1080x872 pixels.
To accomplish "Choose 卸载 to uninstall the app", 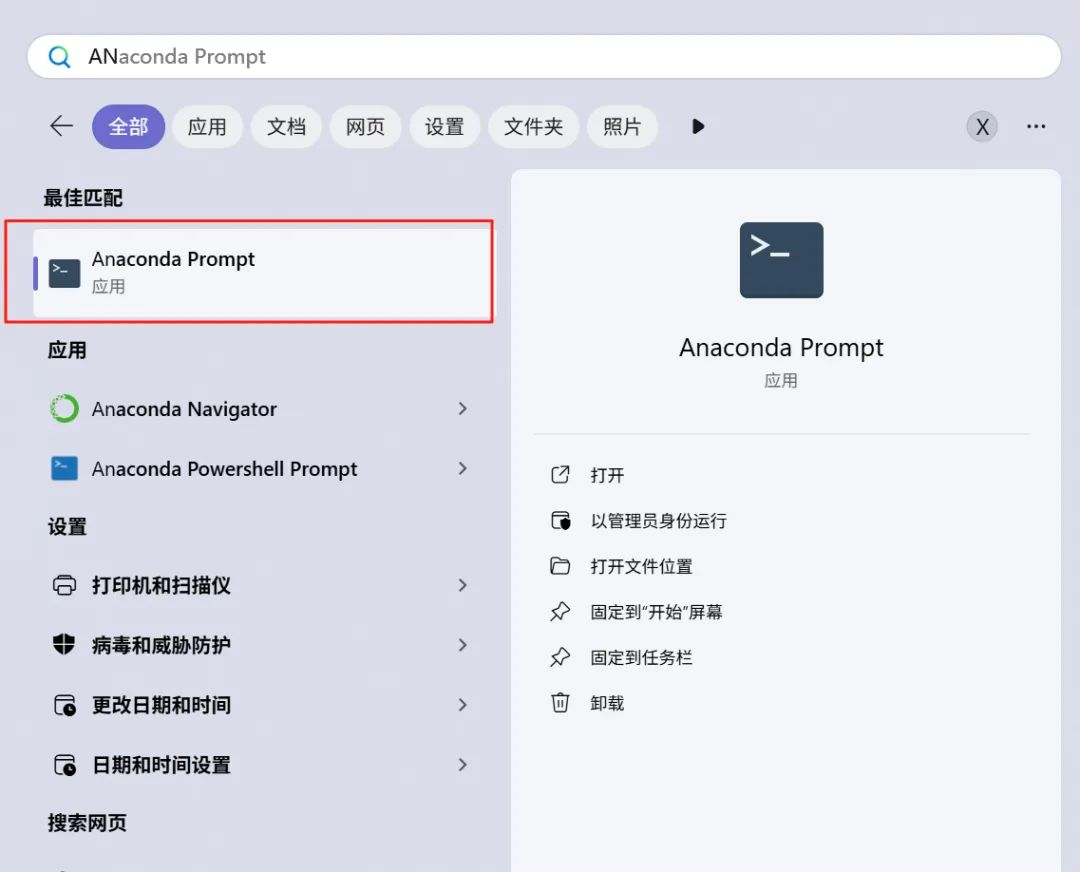I will pos(608,703).
